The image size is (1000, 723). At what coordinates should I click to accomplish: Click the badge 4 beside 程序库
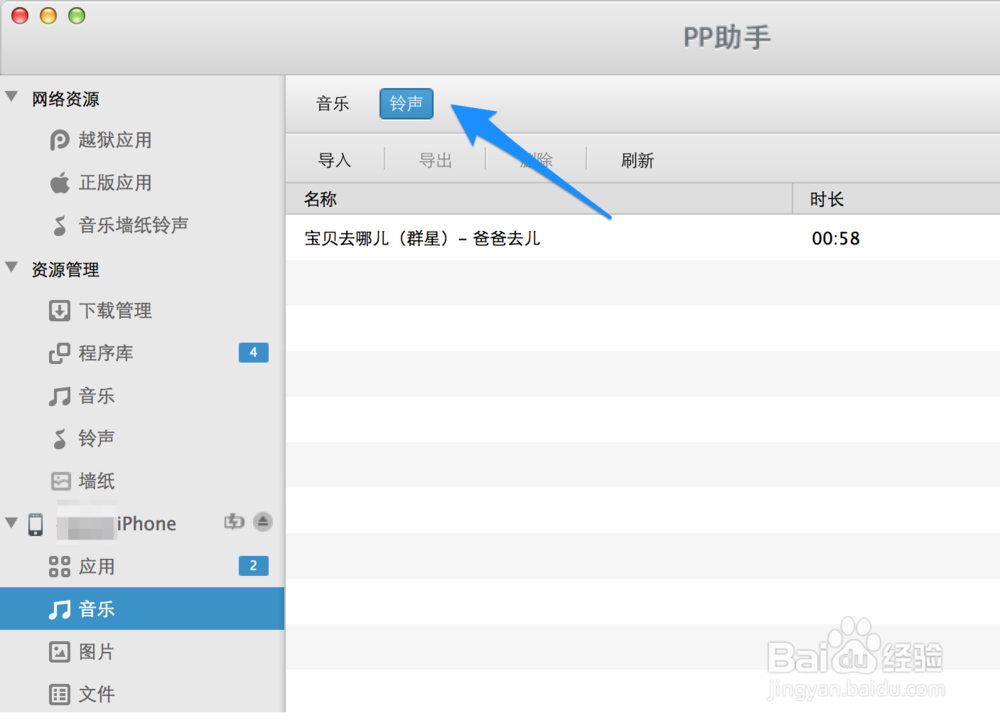253,353
